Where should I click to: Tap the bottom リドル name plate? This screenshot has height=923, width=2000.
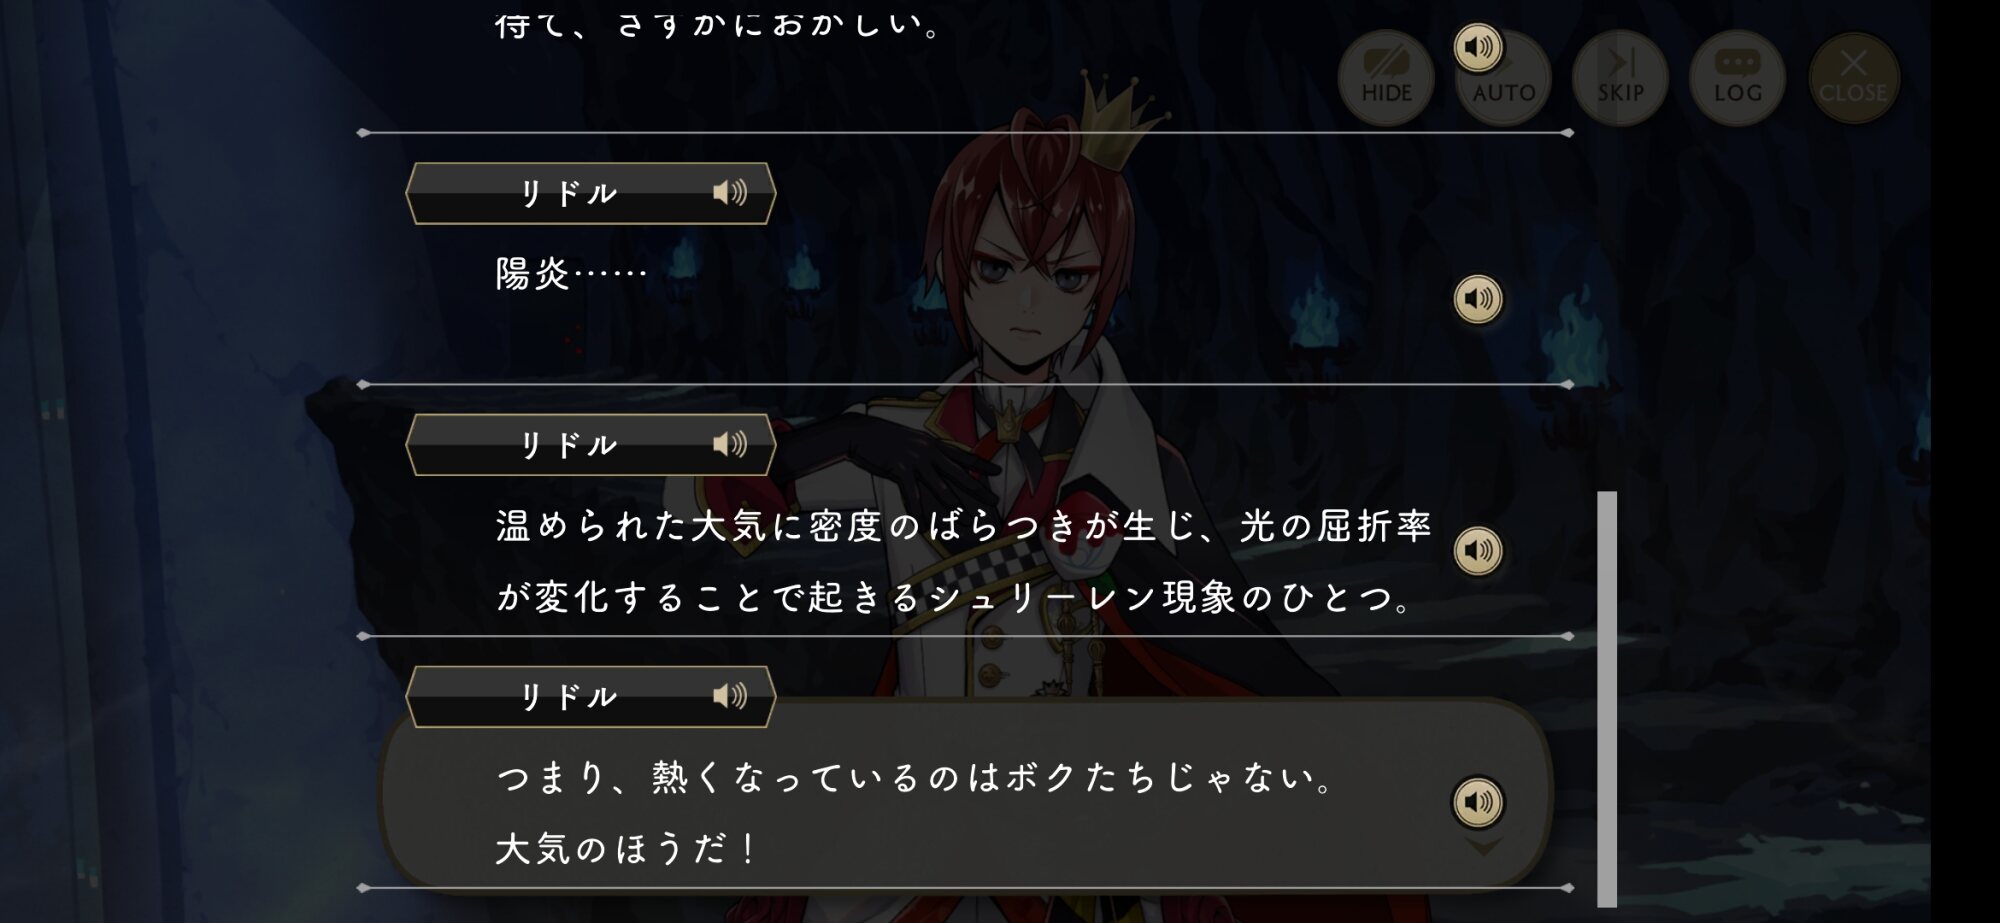click(x=590, y=696)
